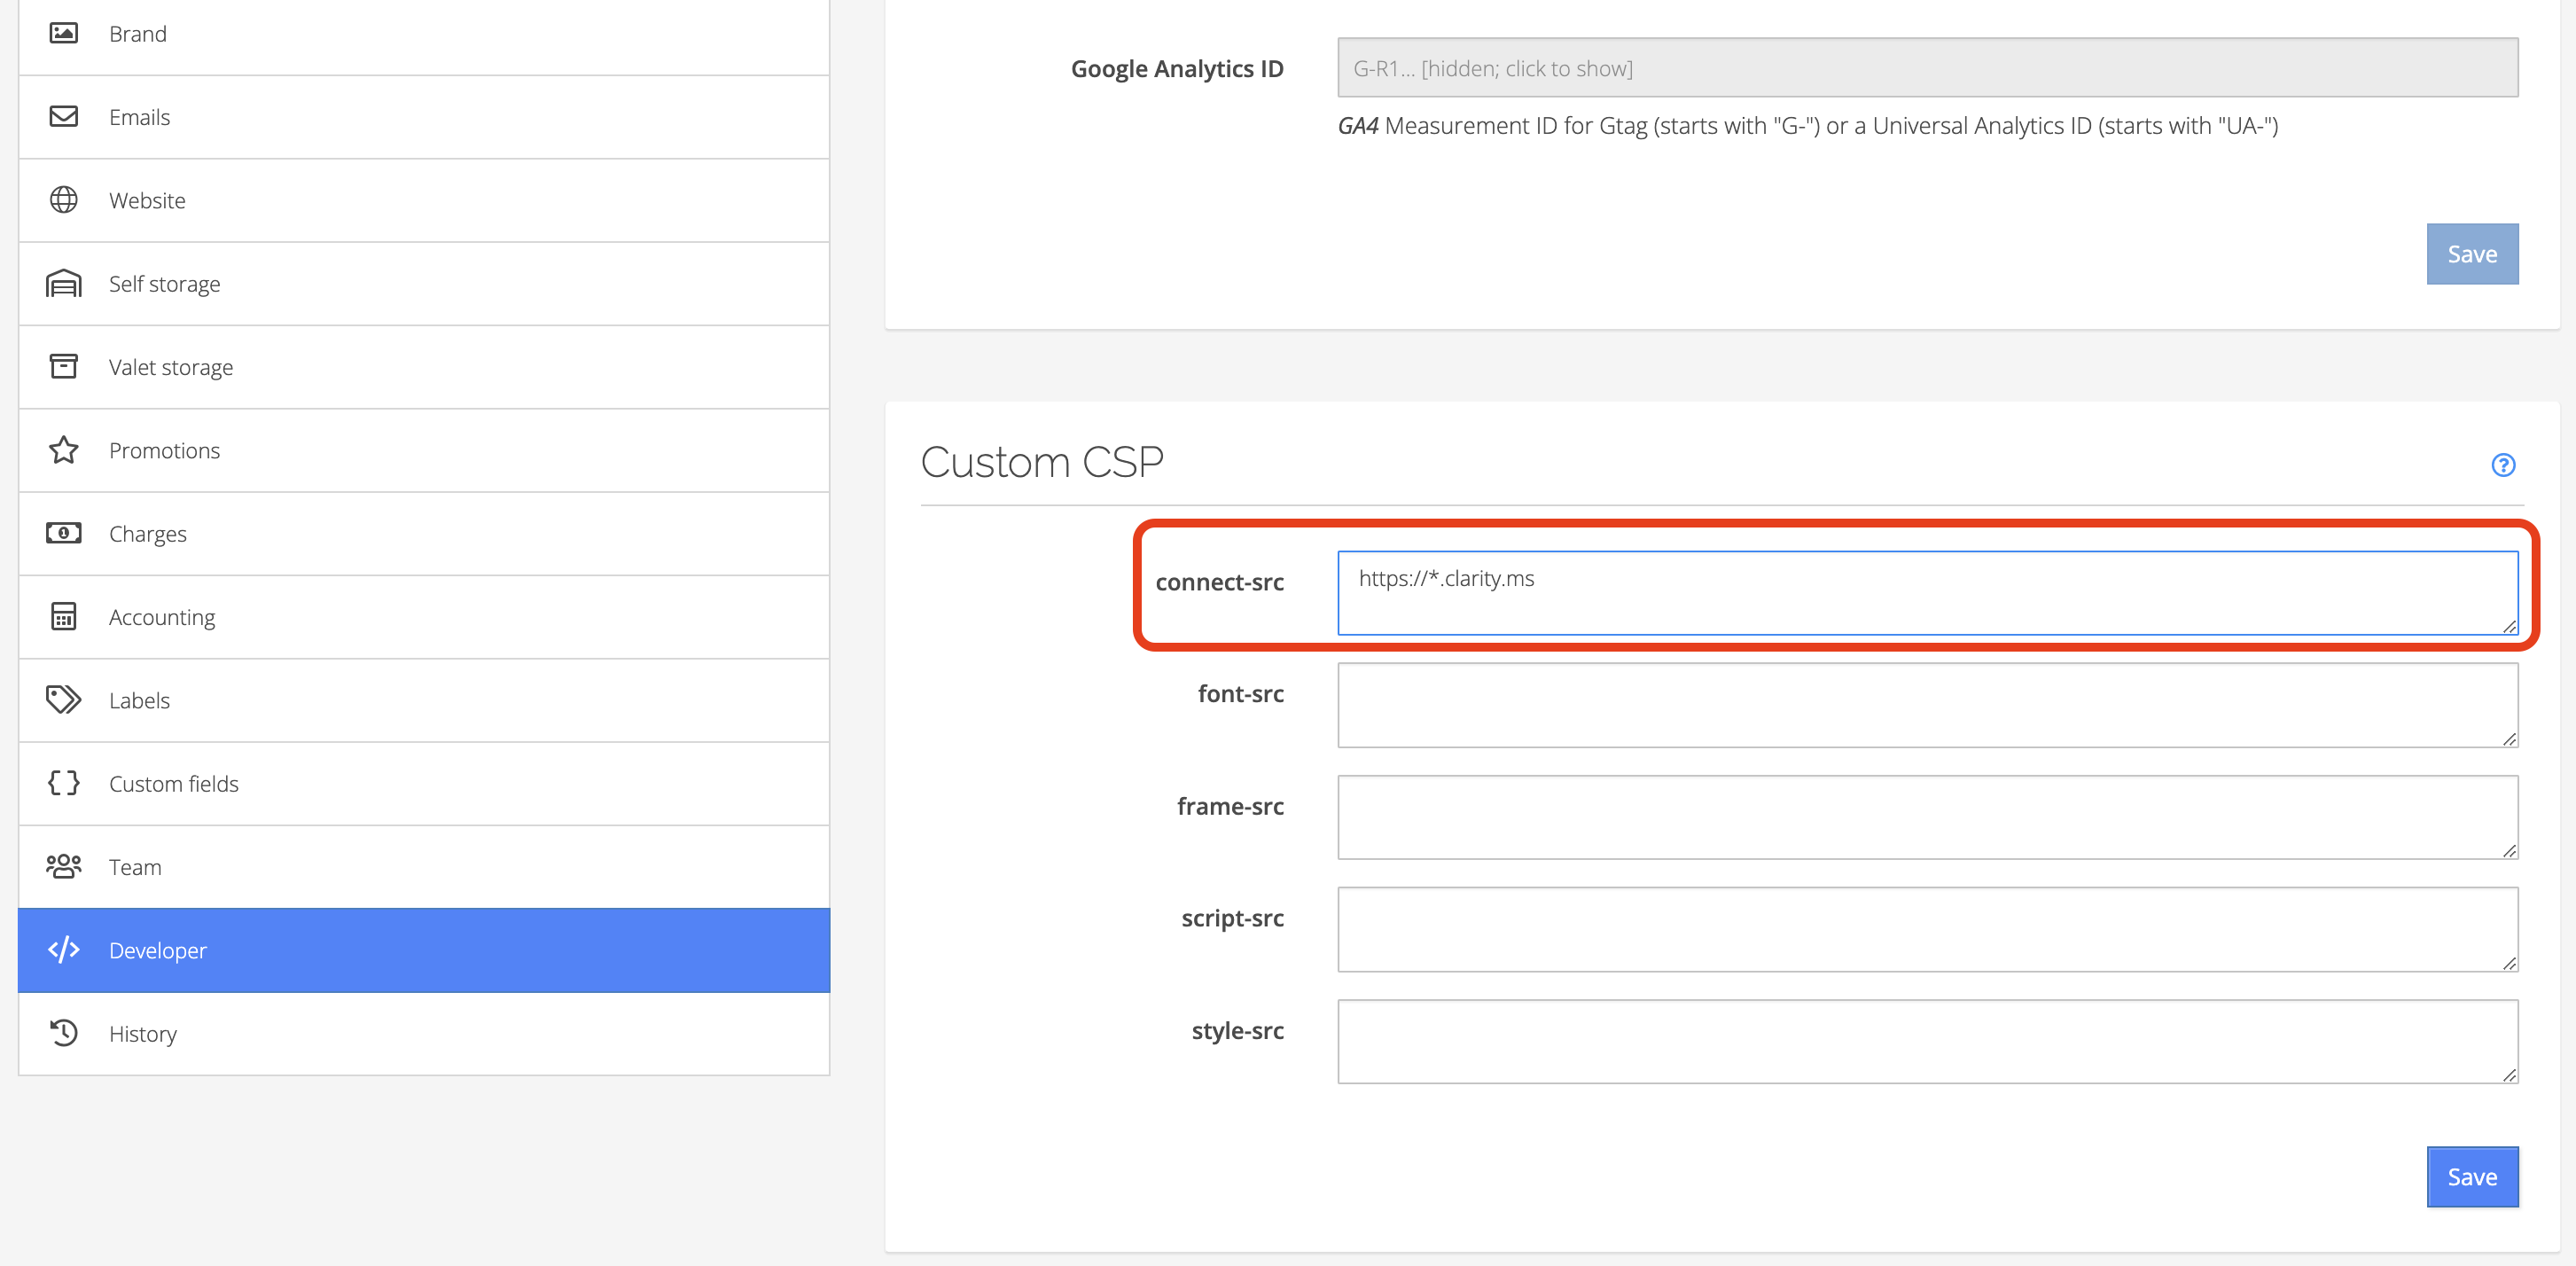Open Custom CSP help question-mark icon

click(2502, 465)
